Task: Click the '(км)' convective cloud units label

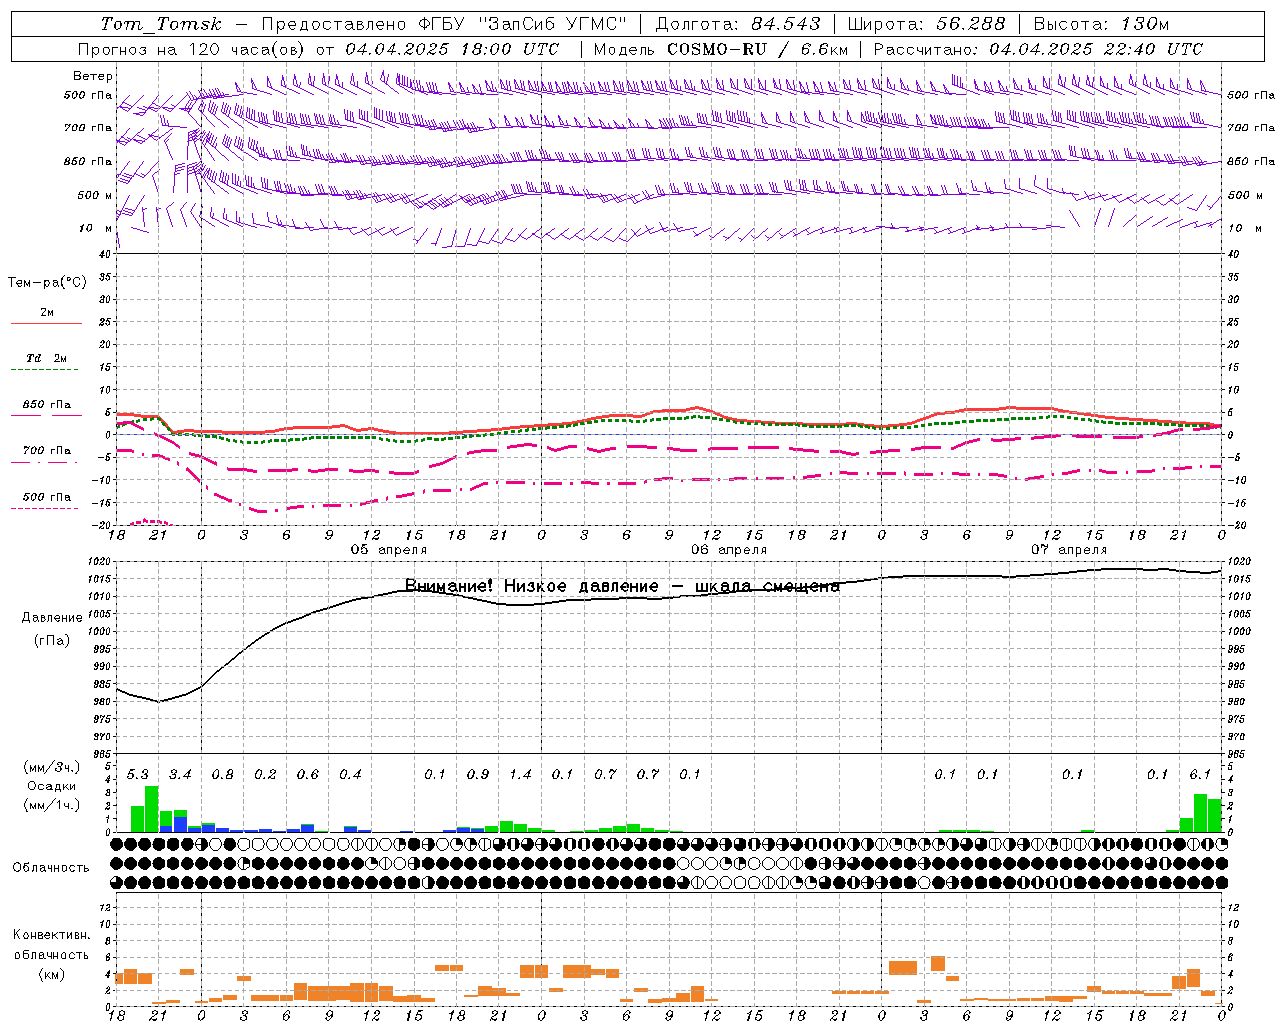Action: [51, 974]
